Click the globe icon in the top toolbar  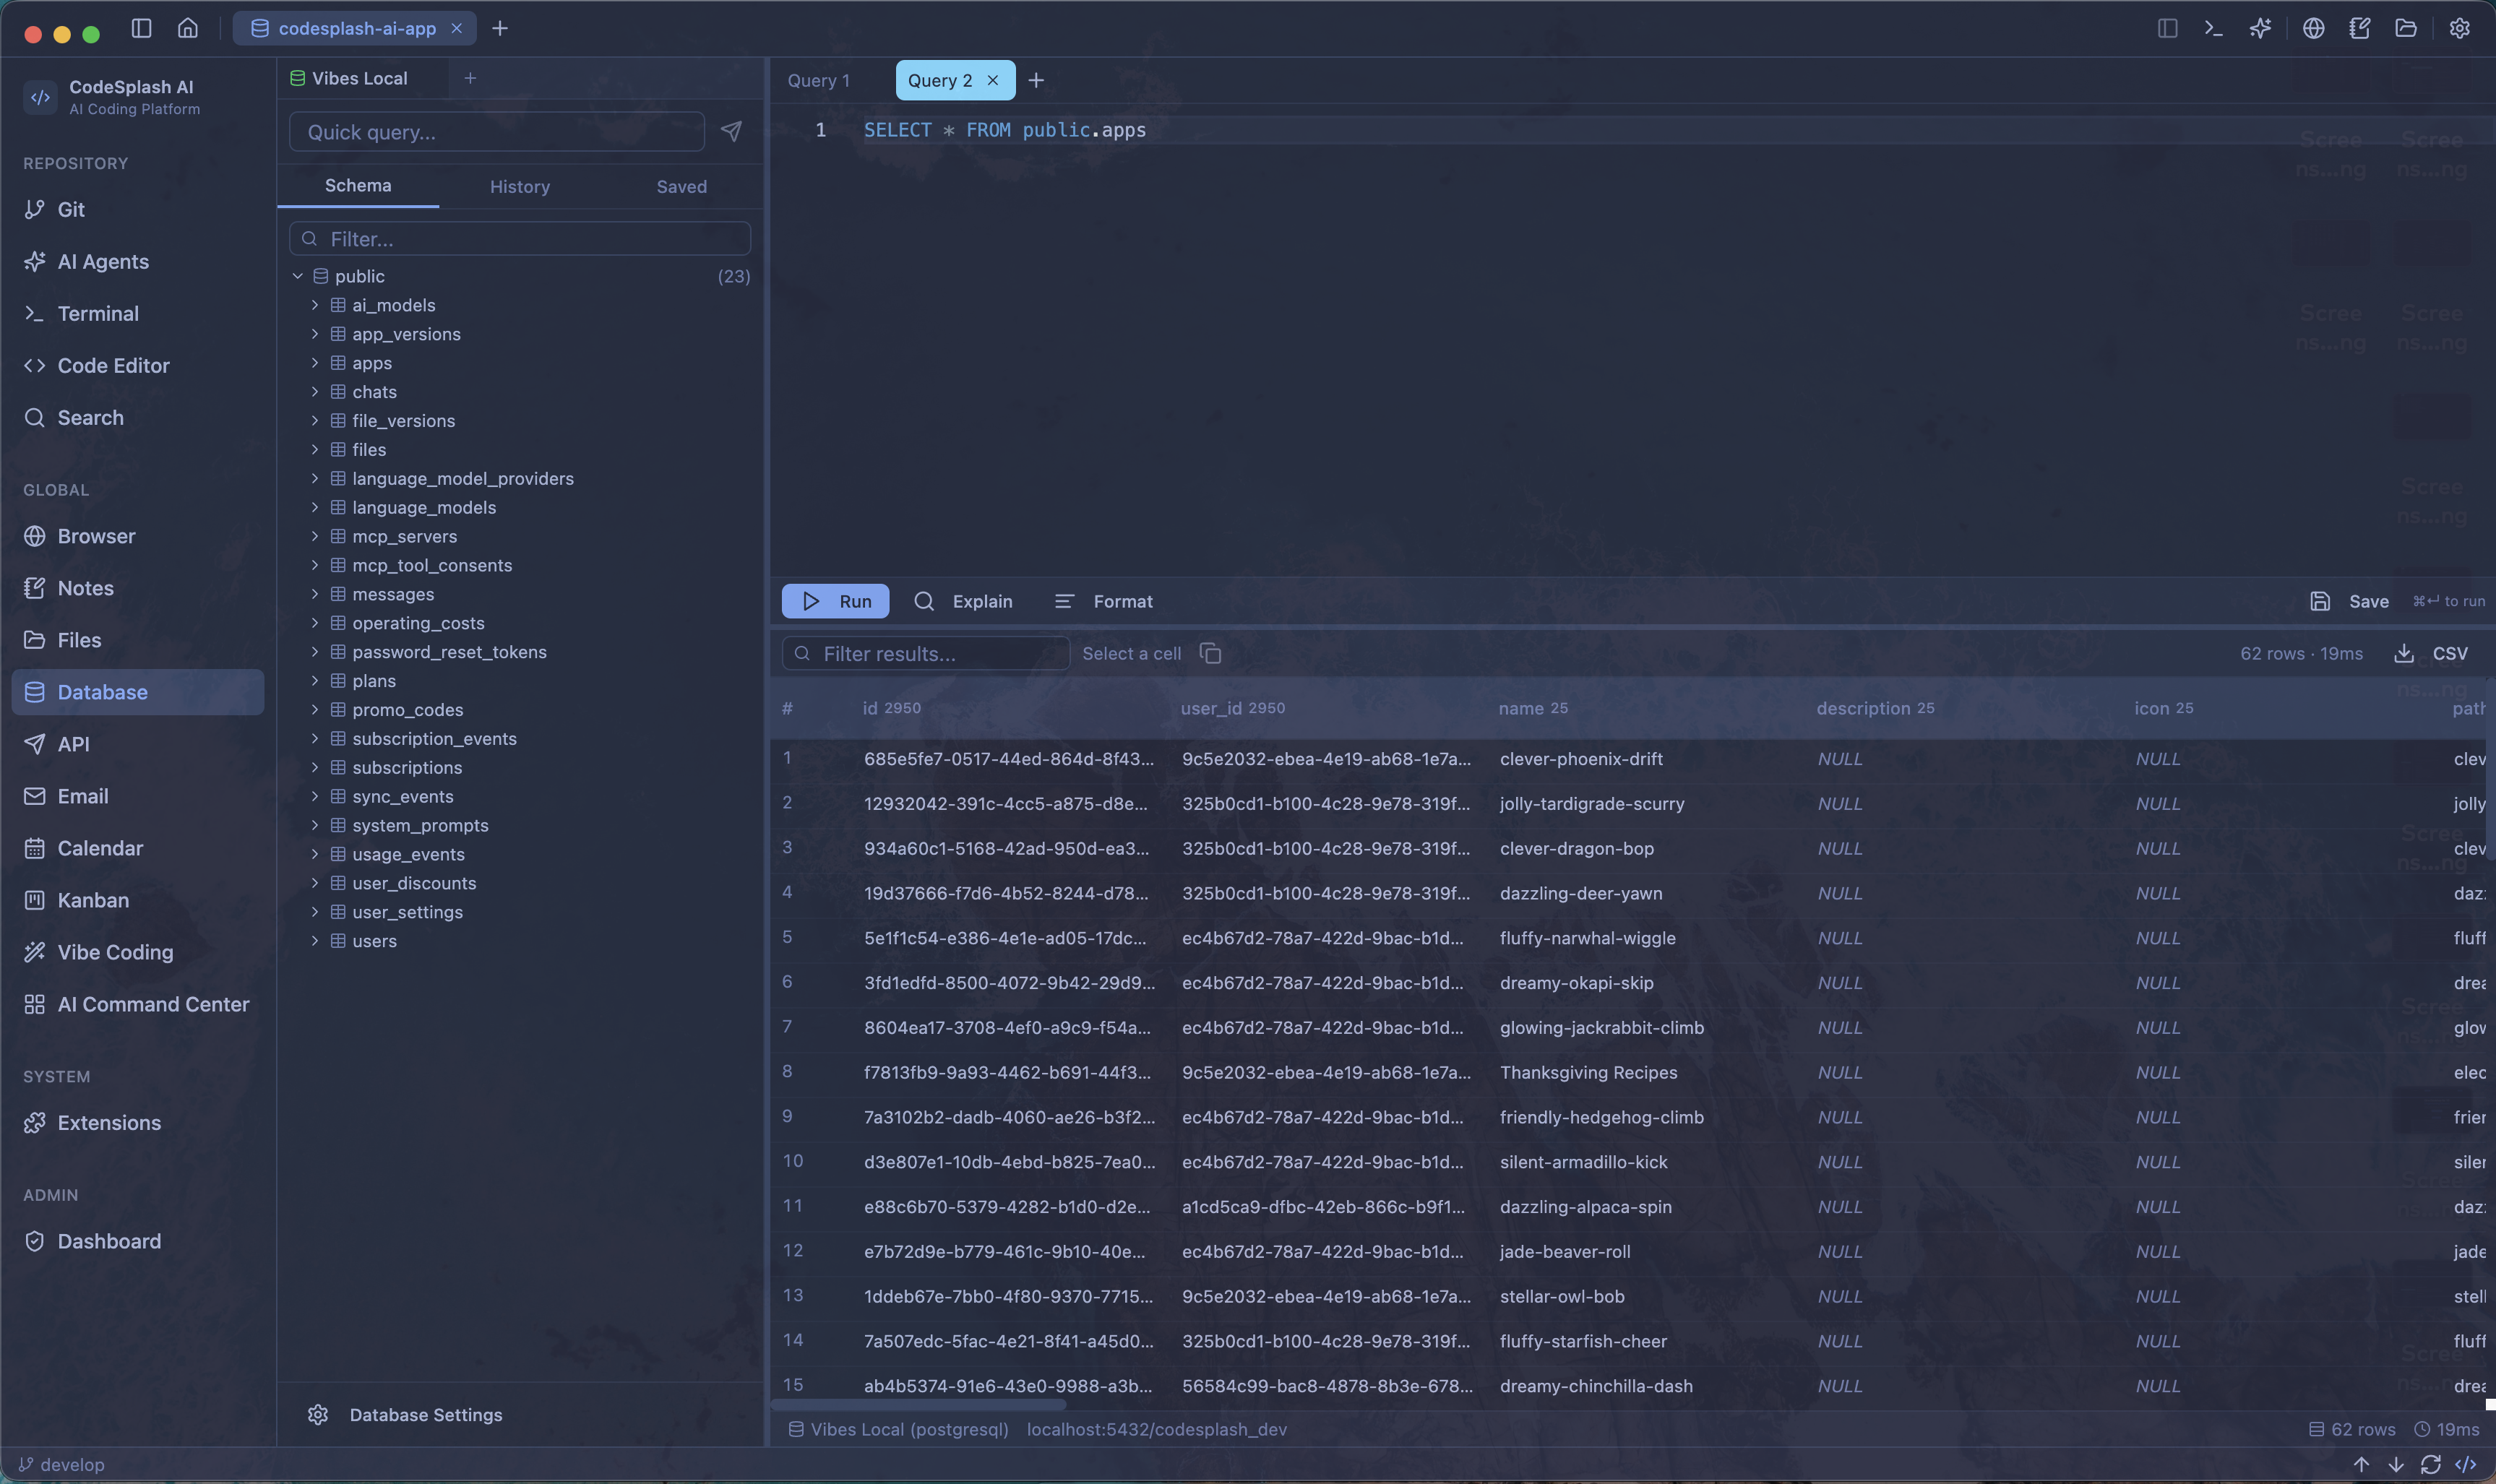pos(2313,28)
